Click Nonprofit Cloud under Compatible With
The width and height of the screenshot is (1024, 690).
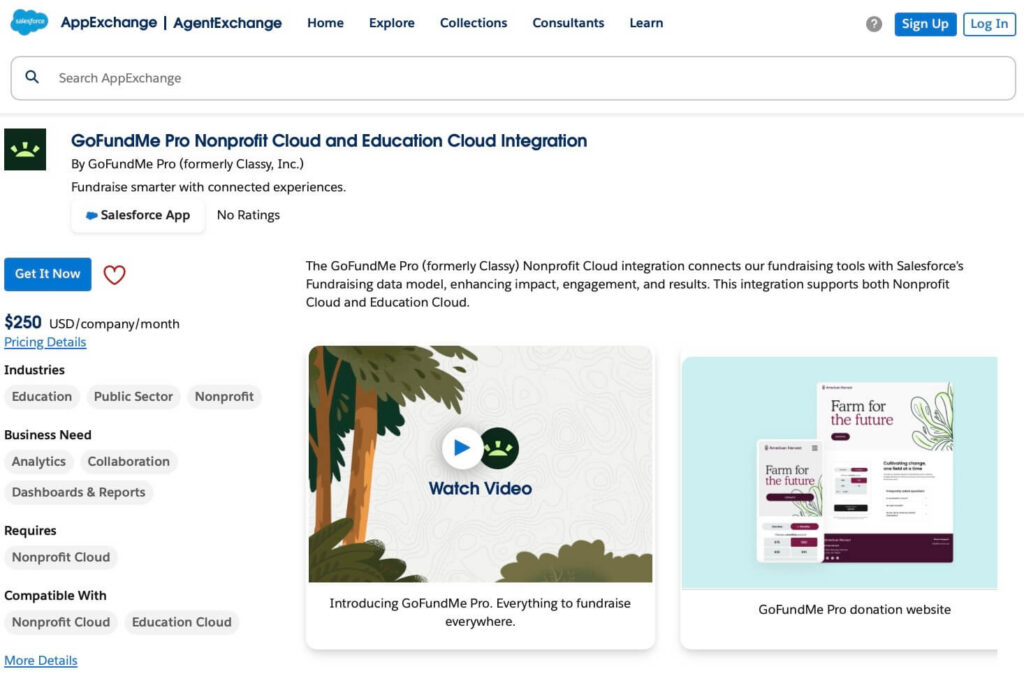click(61, 622)
